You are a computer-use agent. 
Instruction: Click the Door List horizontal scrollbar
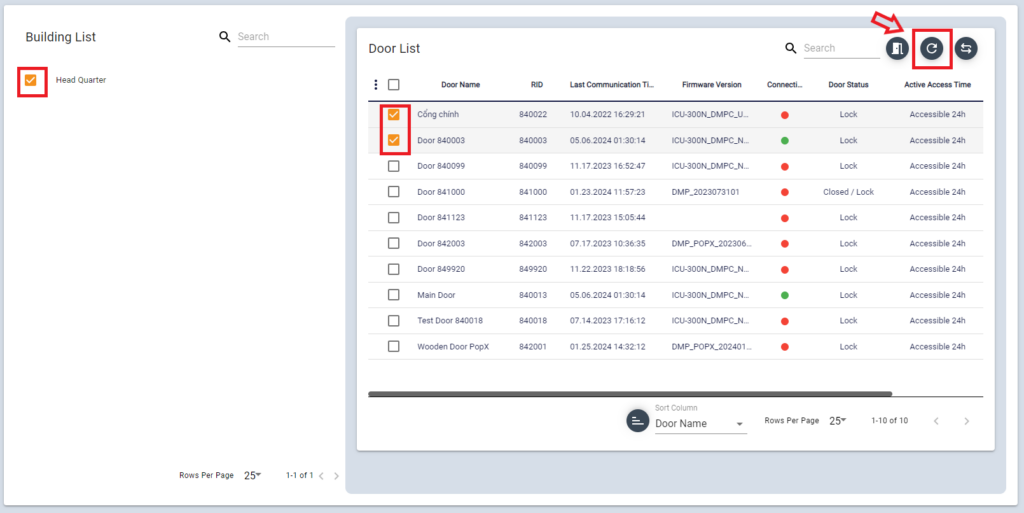click(630, 395)
